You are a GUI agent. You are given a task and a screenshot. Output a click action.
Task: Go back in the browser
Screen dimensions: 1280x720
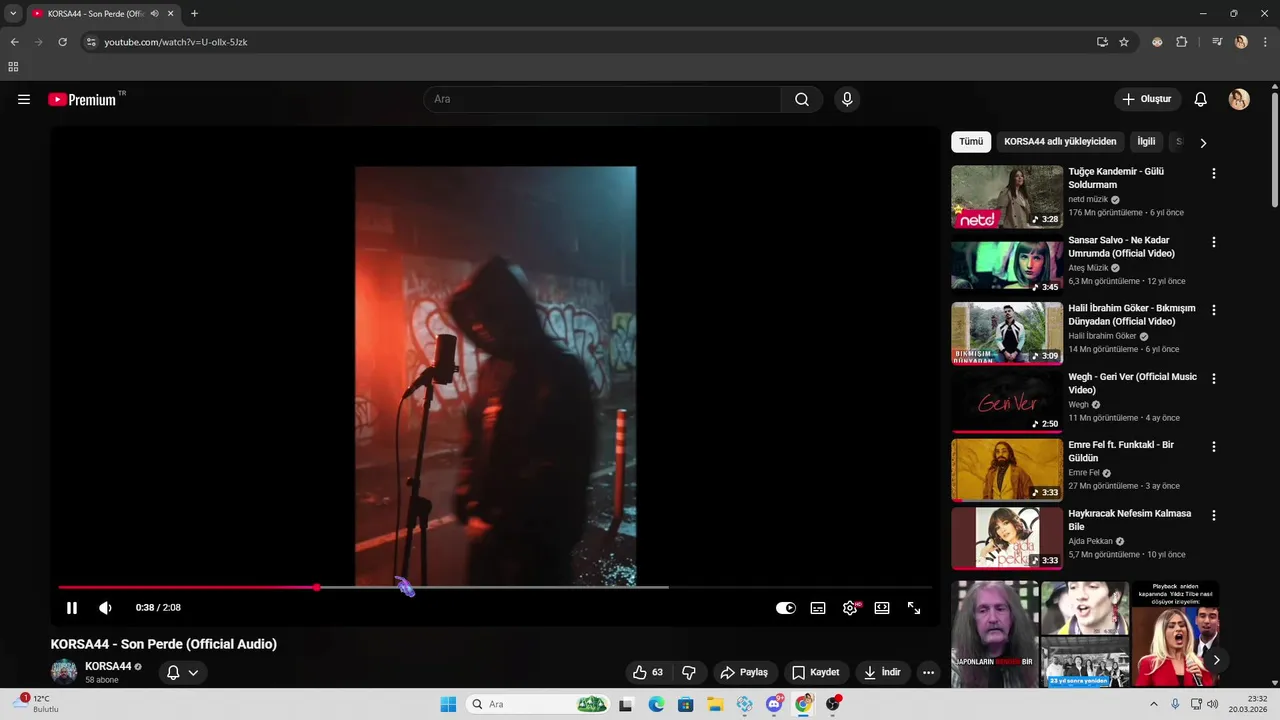coord(14,42)
